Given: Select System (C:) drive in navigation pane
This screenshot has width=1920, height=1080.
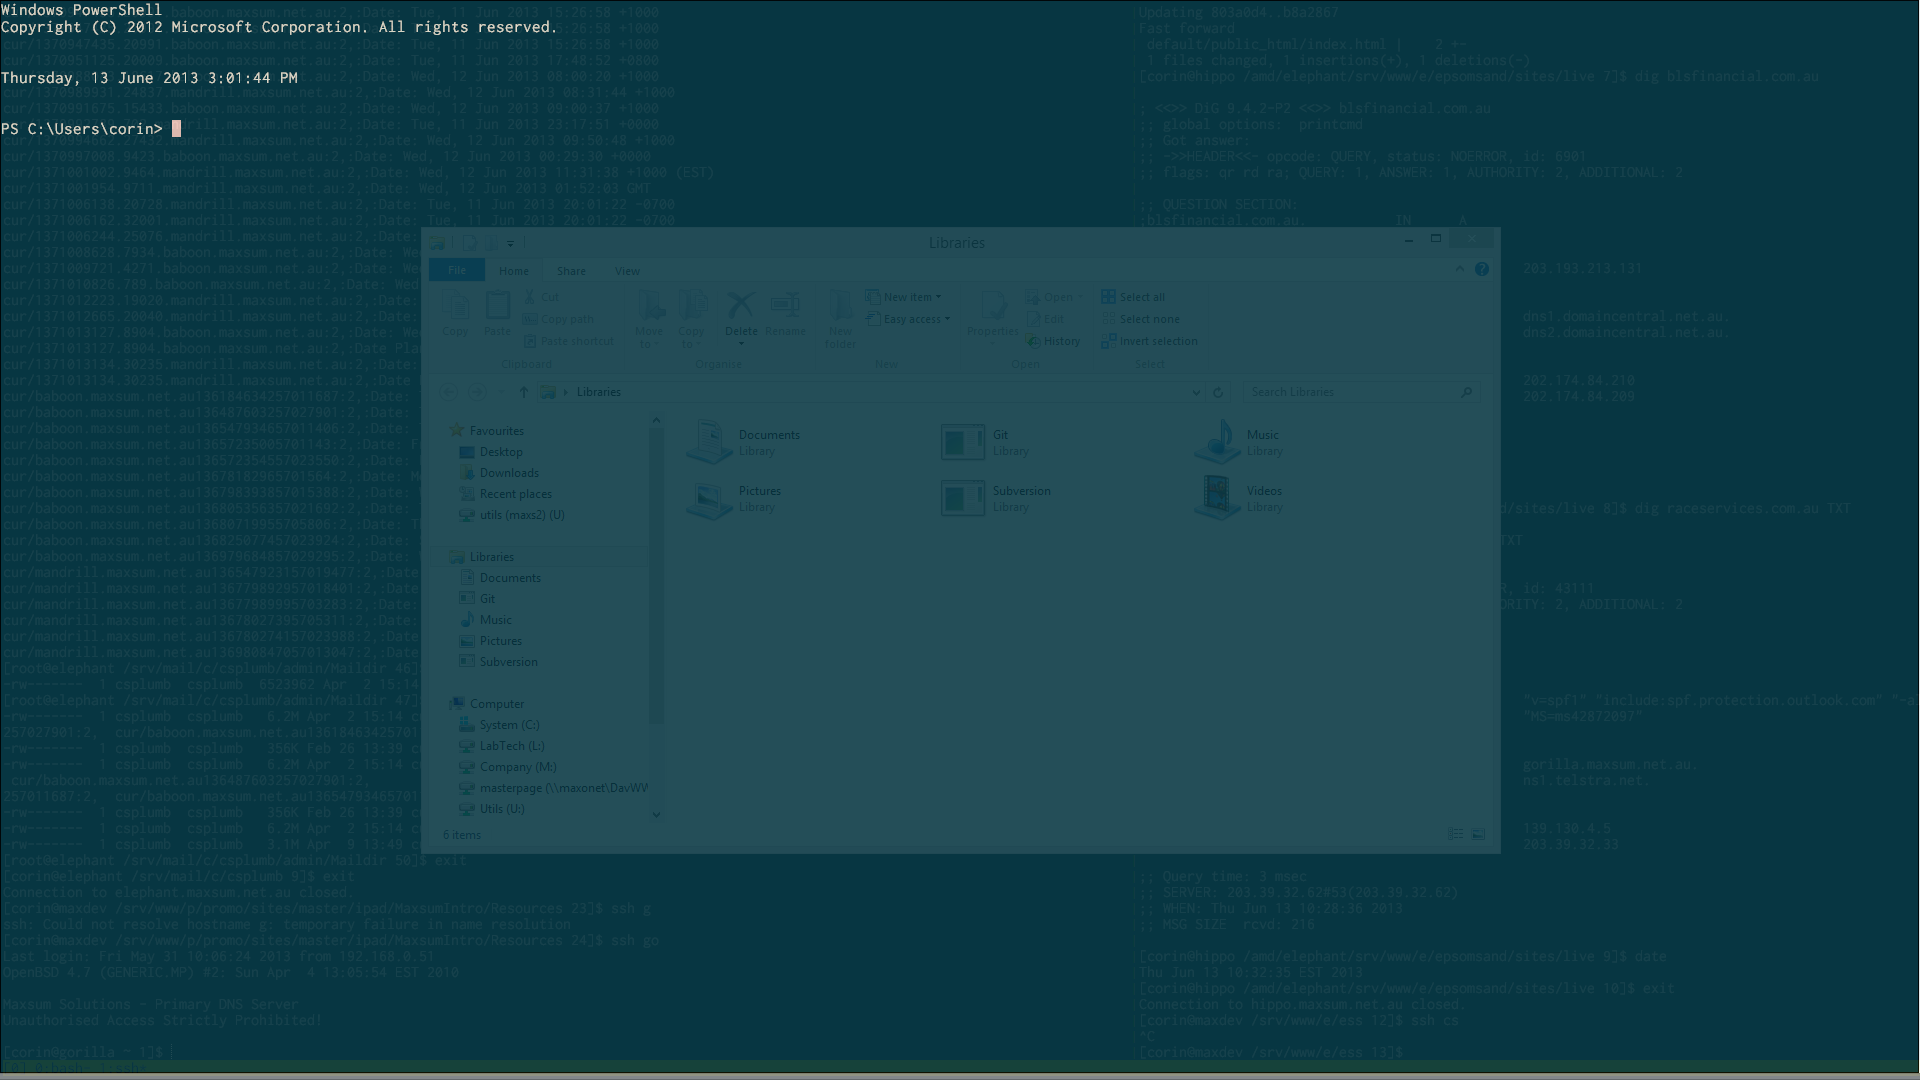Looking at the screenshot, I should point(499,725).
